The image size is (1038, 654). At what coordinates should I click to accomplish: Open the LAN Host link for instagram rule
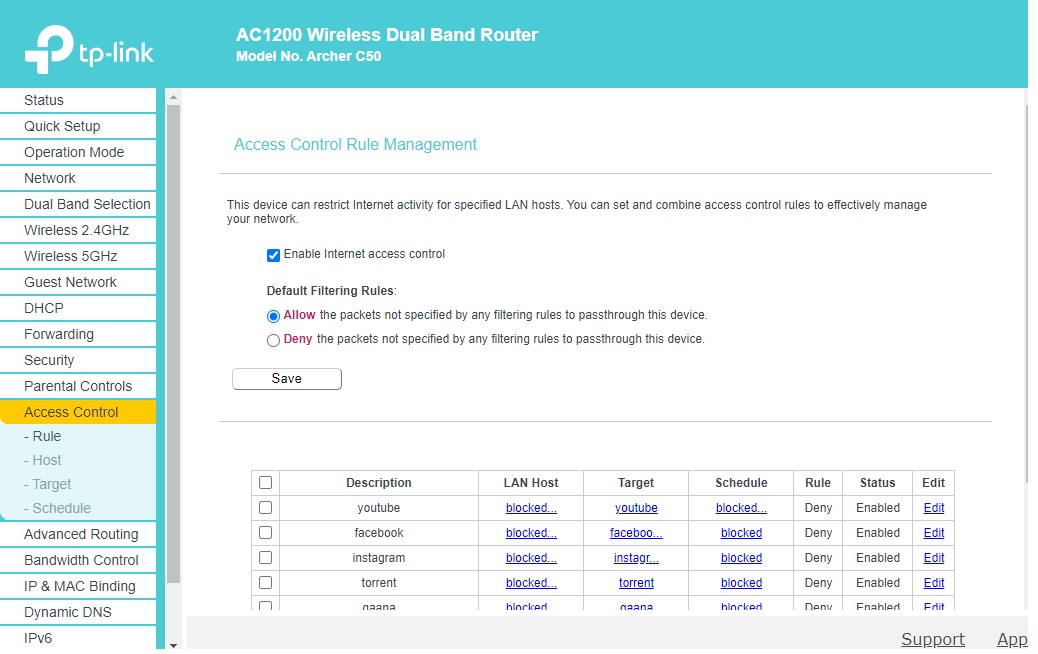point(531,558)
